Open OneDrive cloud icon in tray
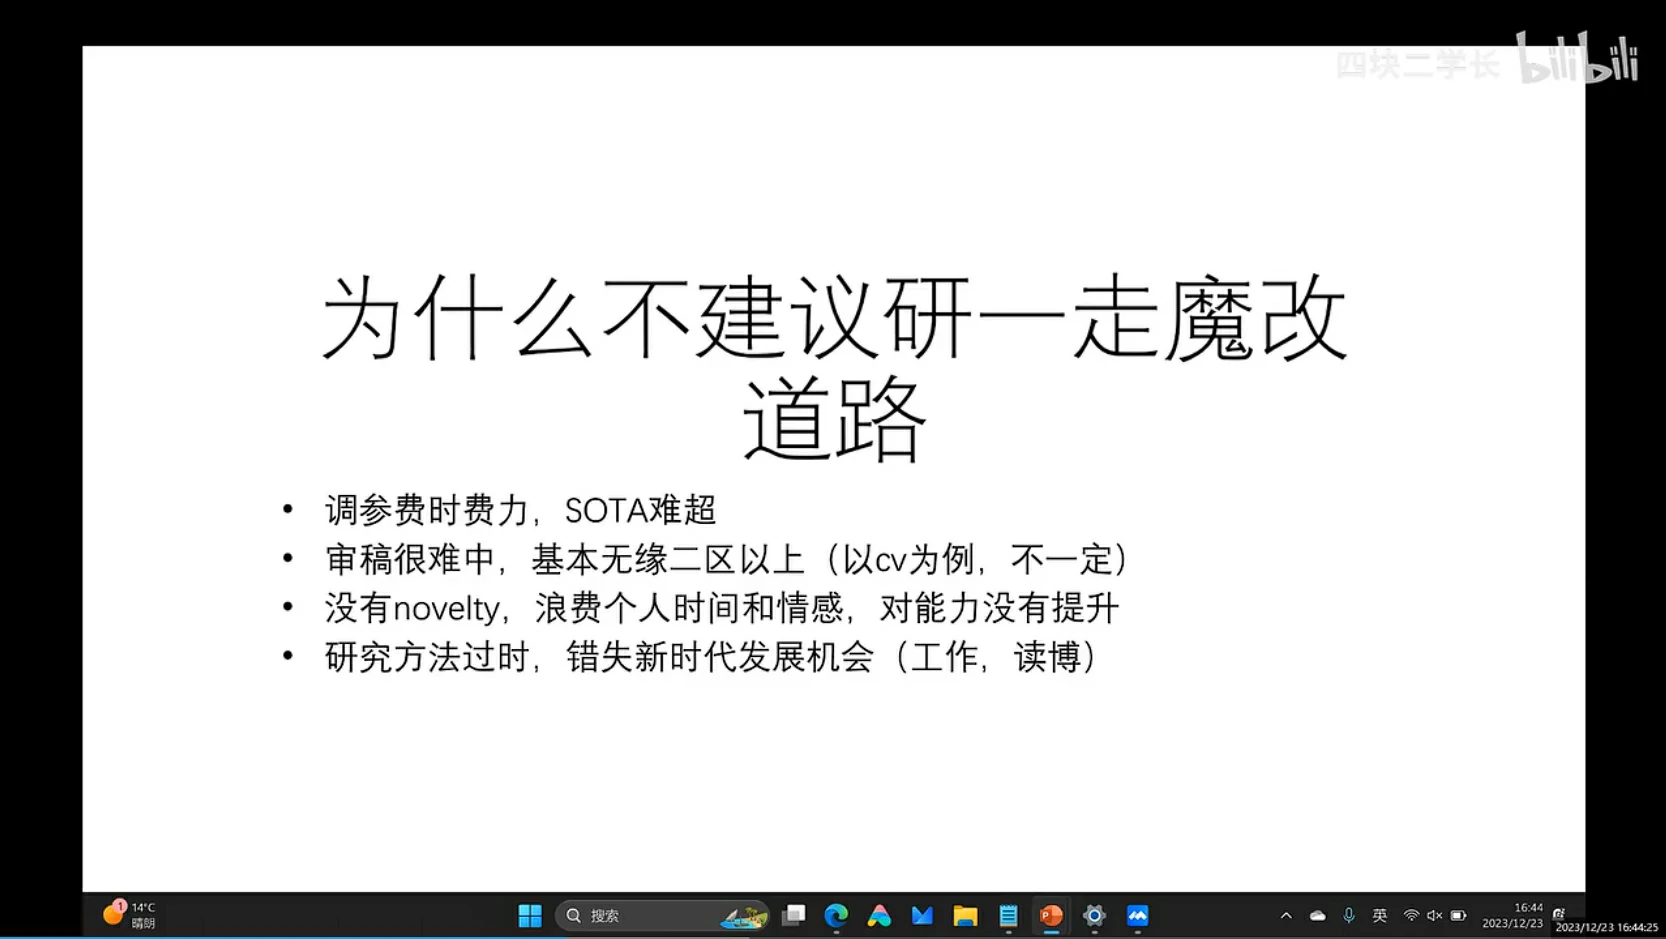Viewport: 1666px width, 939px height. point(1318,915)
